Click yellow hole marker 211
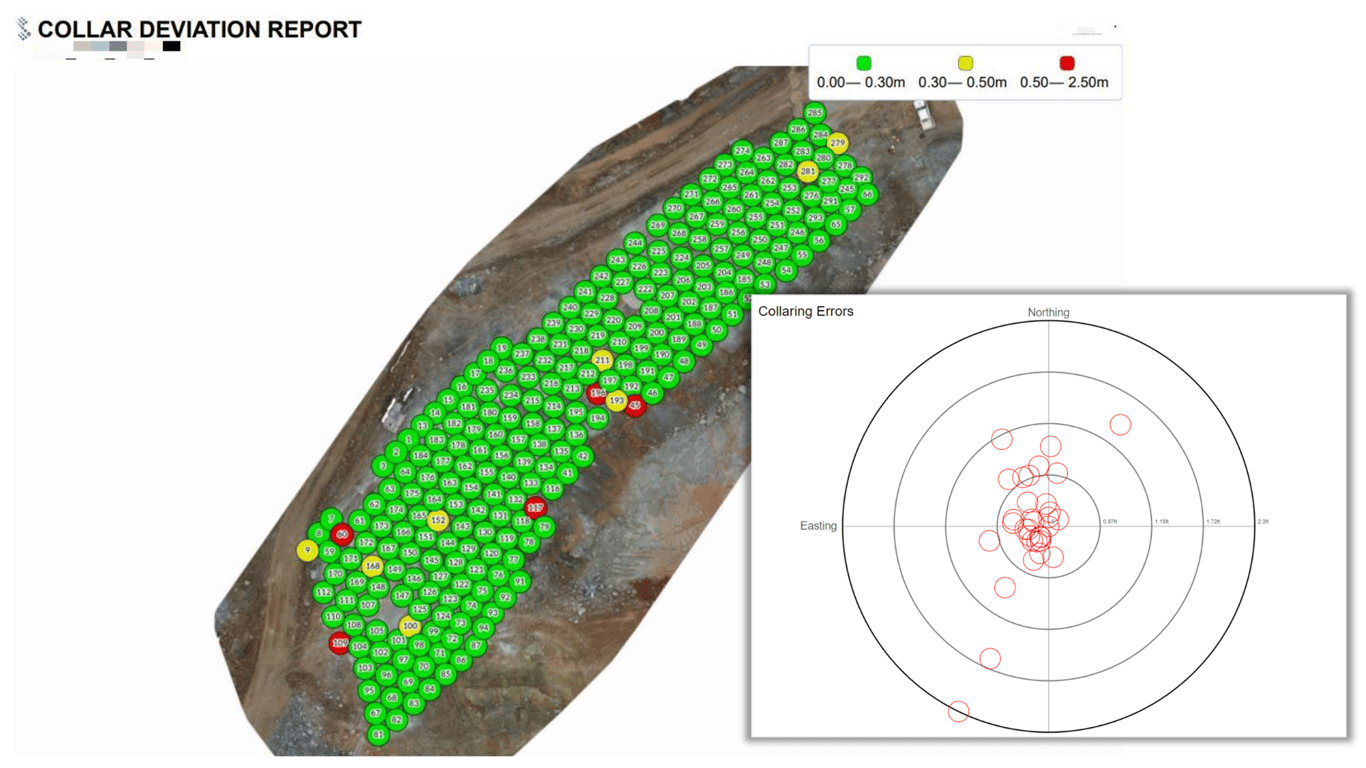The image size is (1366, 768). (x=602, y=360)
